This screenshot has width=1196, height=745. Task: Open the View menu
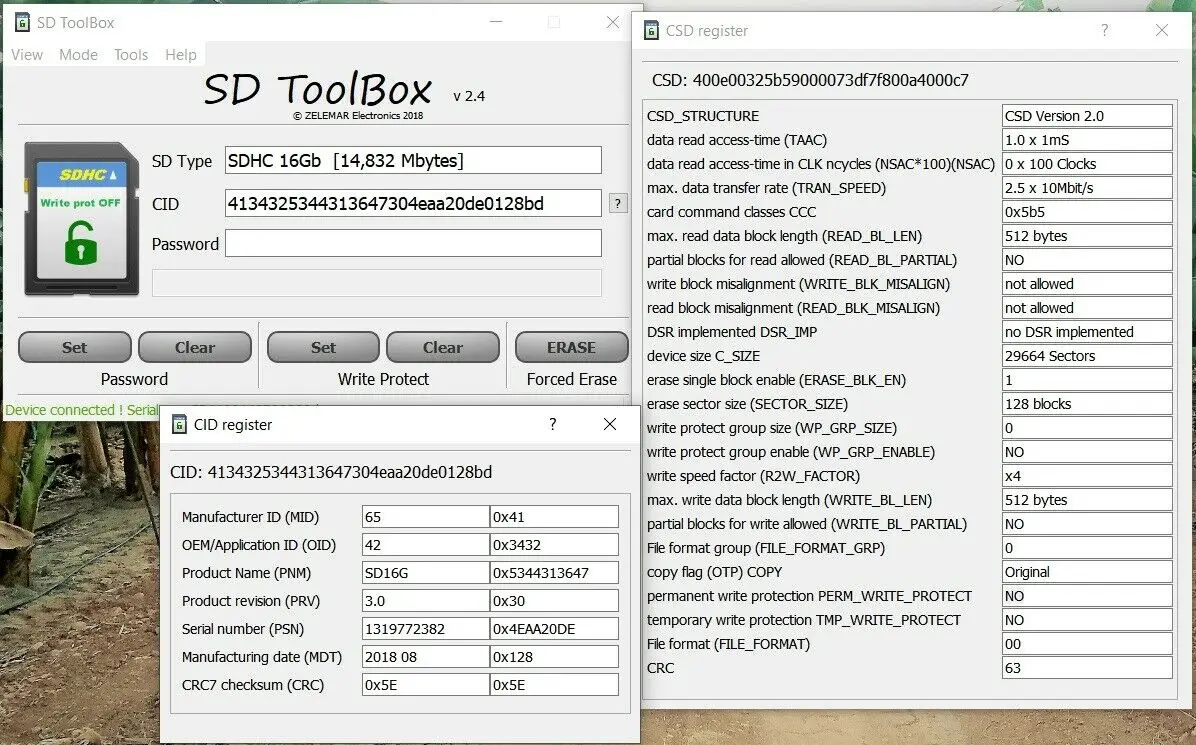click(x=27, y=55)
